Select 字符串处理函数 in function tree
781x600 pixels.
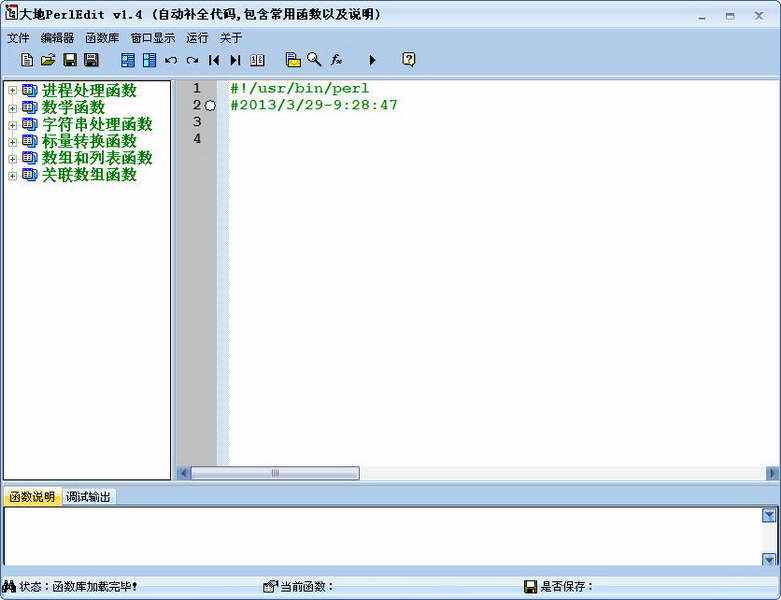97,124
